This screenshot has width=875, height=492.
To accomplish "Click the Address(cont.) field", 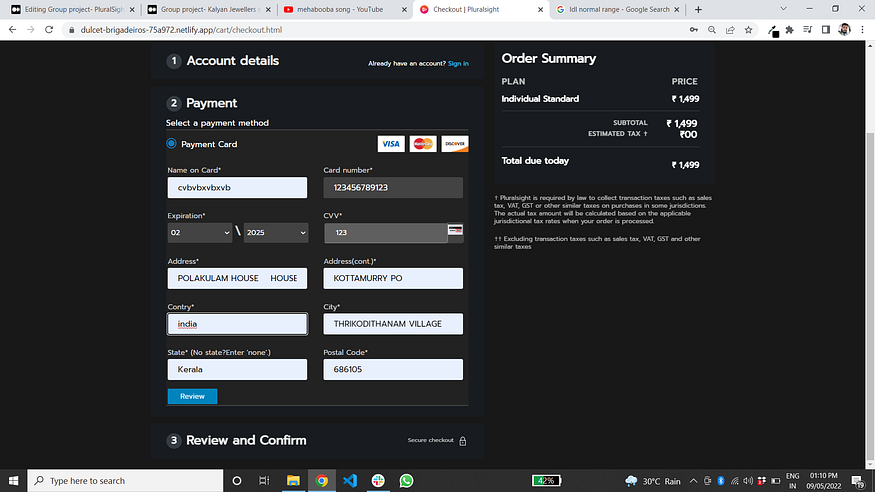I will 393,278.
